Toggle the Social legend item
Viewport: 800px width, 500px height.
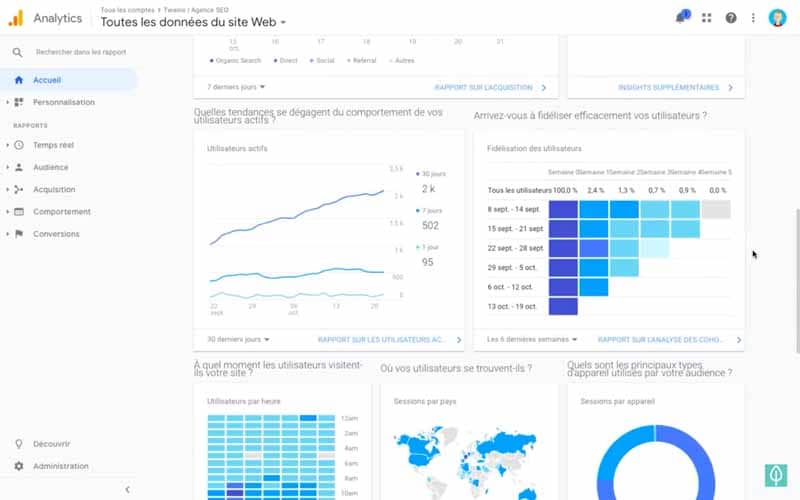click(x=322, y=60)
